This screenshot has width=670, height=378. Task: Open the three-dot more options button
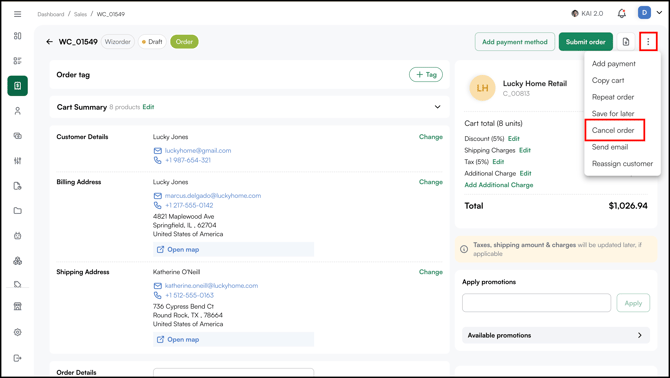[648, 42]
